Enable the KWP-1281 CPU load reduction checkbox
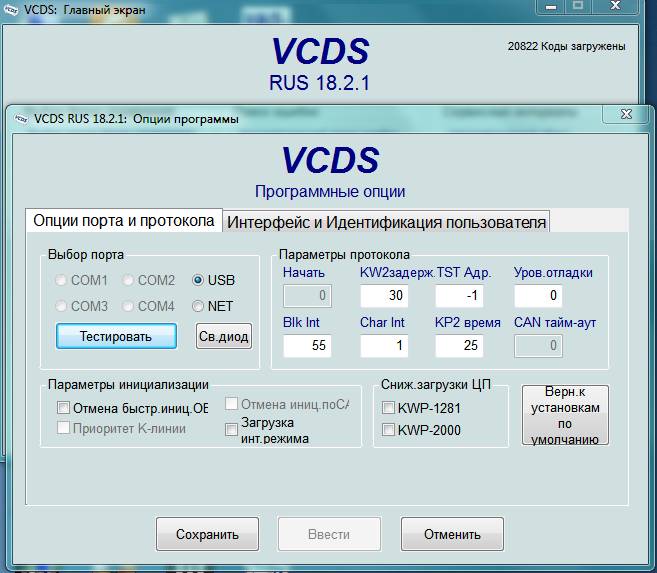Viewport: 657px width, 573px height. point(389,408)
